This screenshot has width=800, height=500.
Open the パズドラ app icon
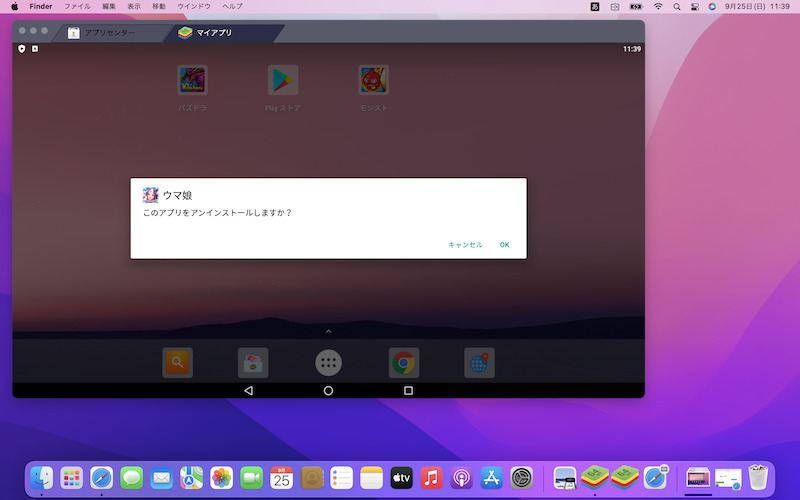point(192,80)
